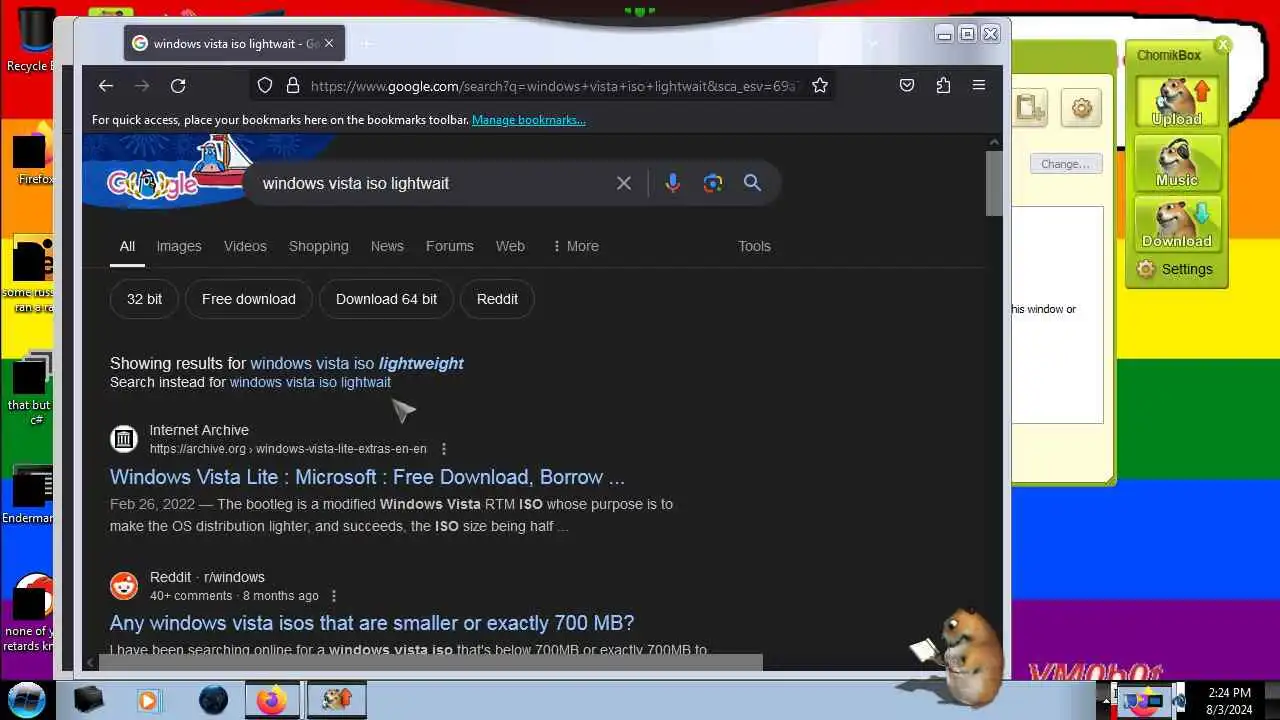
Task: Bookmark this page with star icon
Action: click(820, 86)
